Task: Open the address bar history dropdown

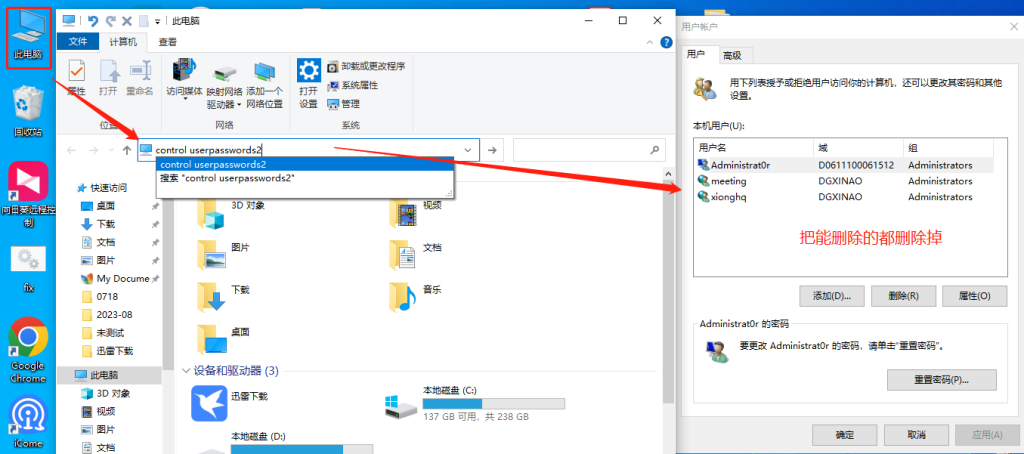Action: pos(468,150)
